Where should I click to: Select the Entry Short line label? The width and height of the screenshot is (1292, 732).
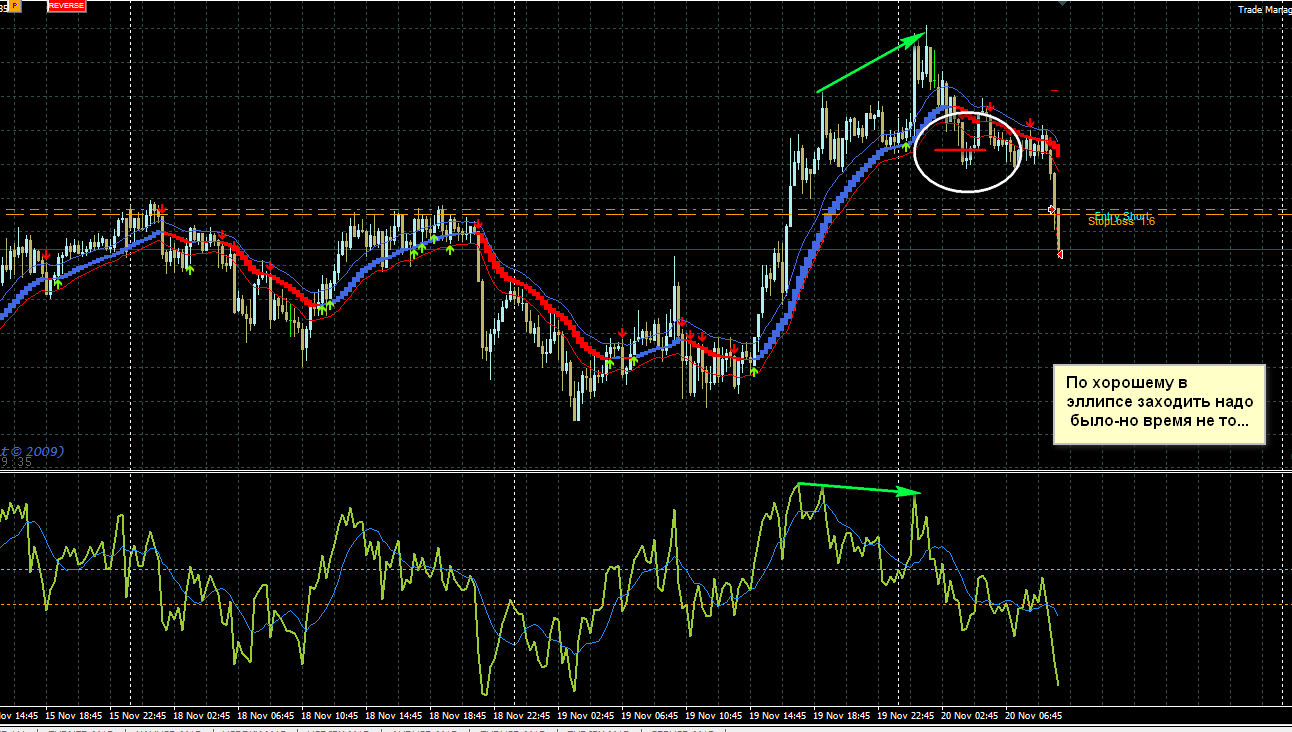[x=1120, y=215]
